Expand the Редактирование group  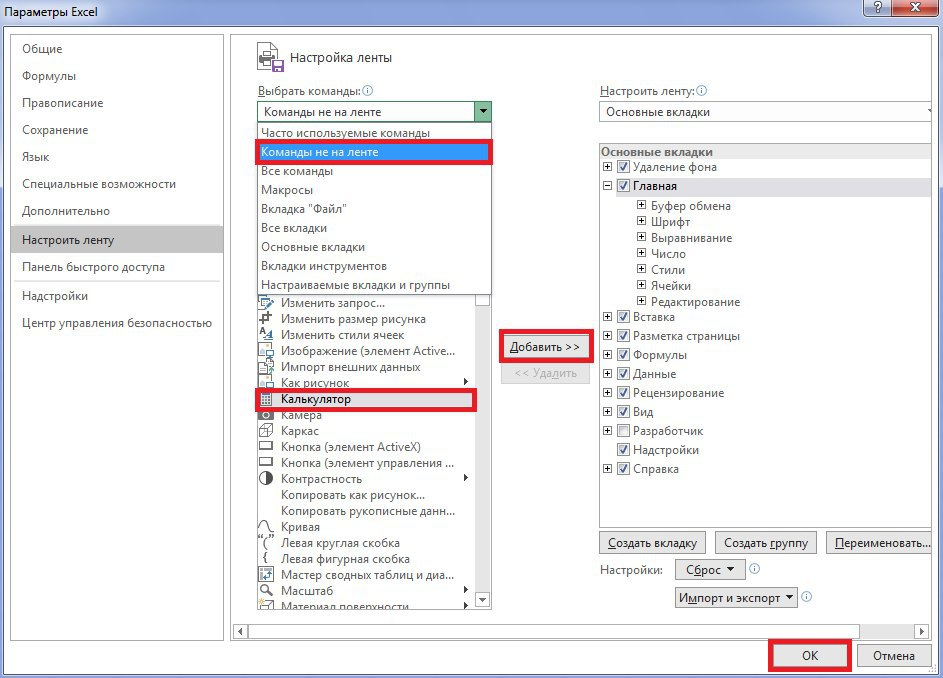click(x=641, y=301)
